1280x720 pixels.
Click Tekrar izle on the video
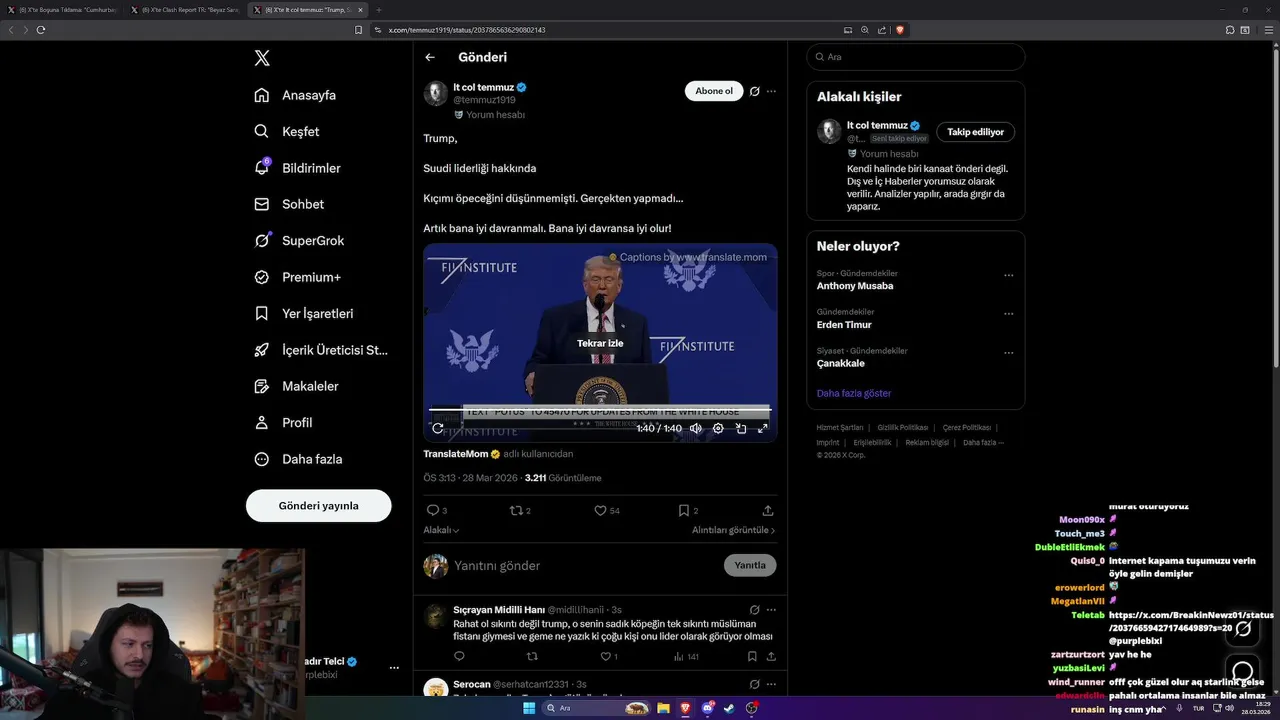600,343
